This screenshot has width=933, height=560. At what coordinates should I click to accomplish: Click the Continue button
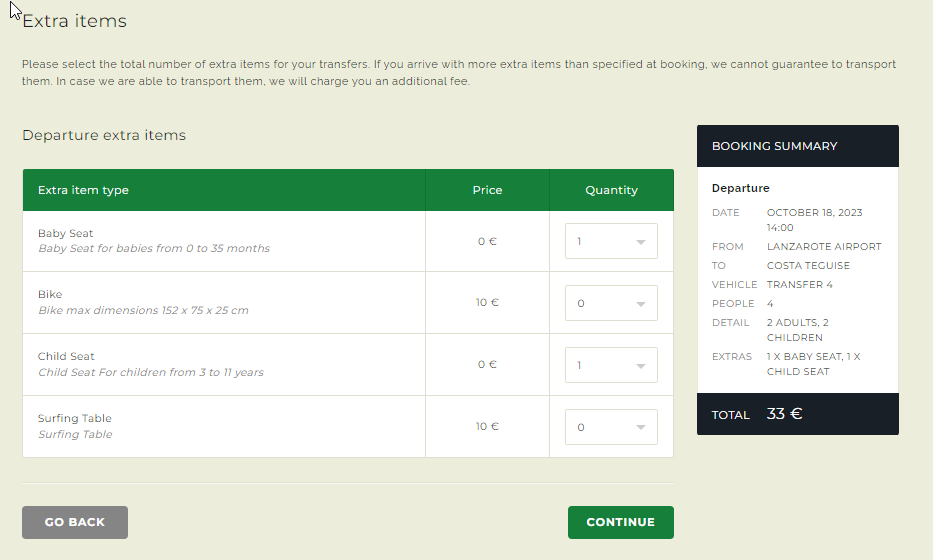621,522
